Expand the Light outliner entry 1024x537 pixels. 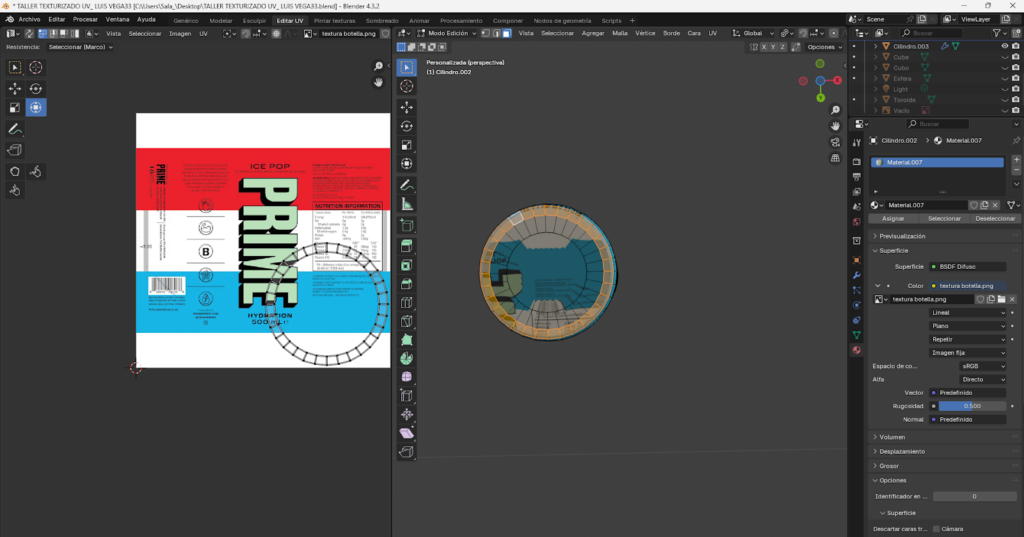(x=876, y=89)
